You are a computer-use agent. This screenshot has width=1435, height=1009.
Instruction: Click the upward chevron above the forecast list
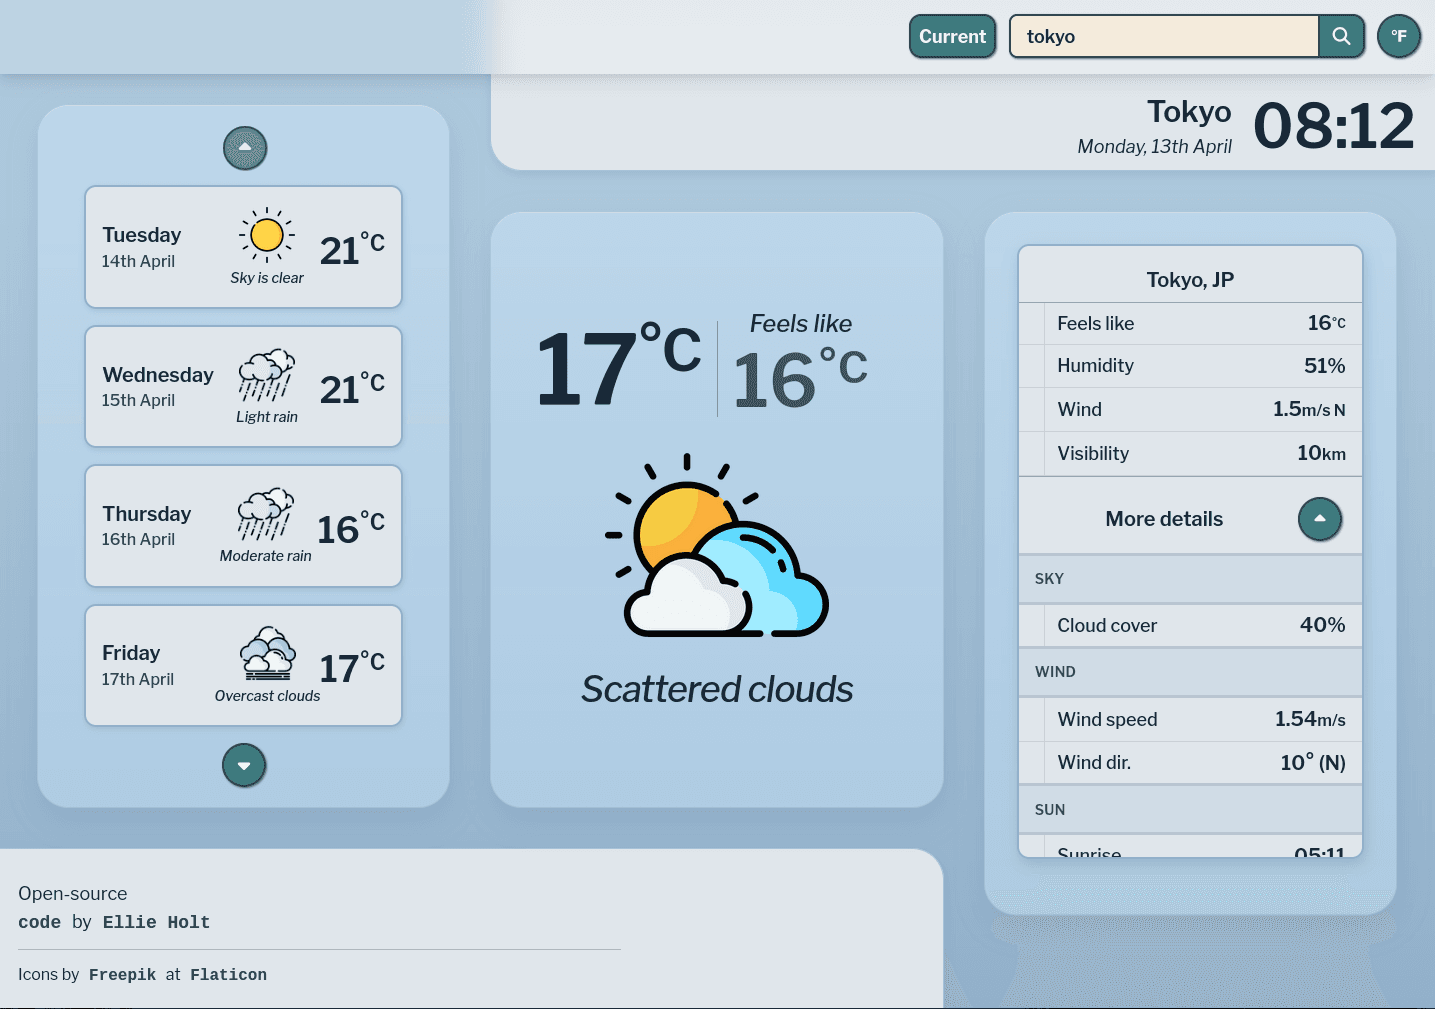click(x=244, y=148)
